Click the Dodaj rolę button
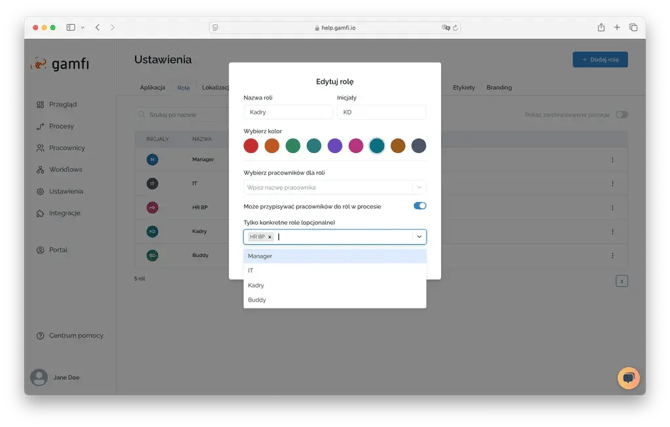 600,60
